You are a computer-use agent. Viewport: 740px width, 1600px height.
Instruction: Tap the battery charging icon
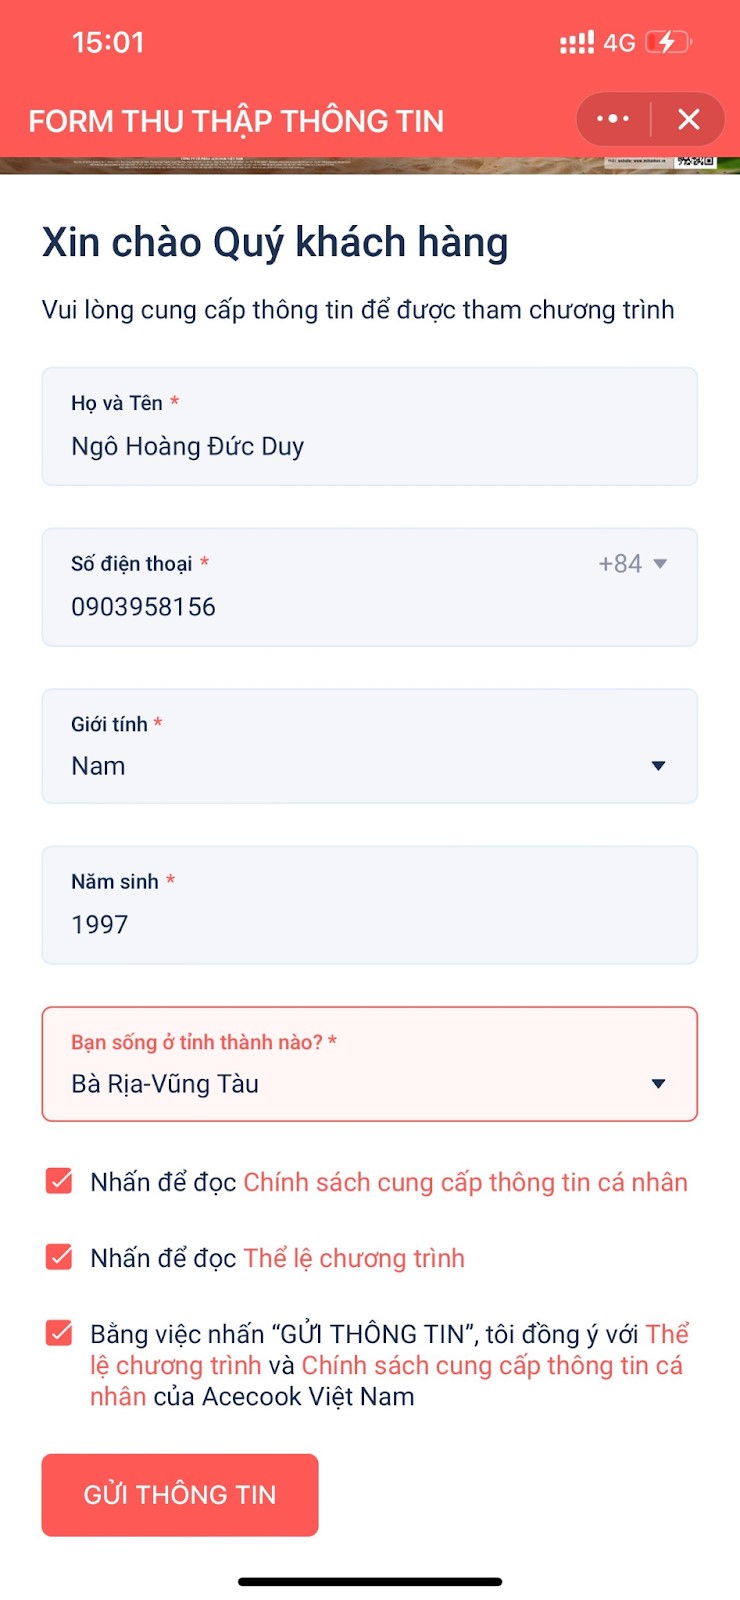(667, 43)
